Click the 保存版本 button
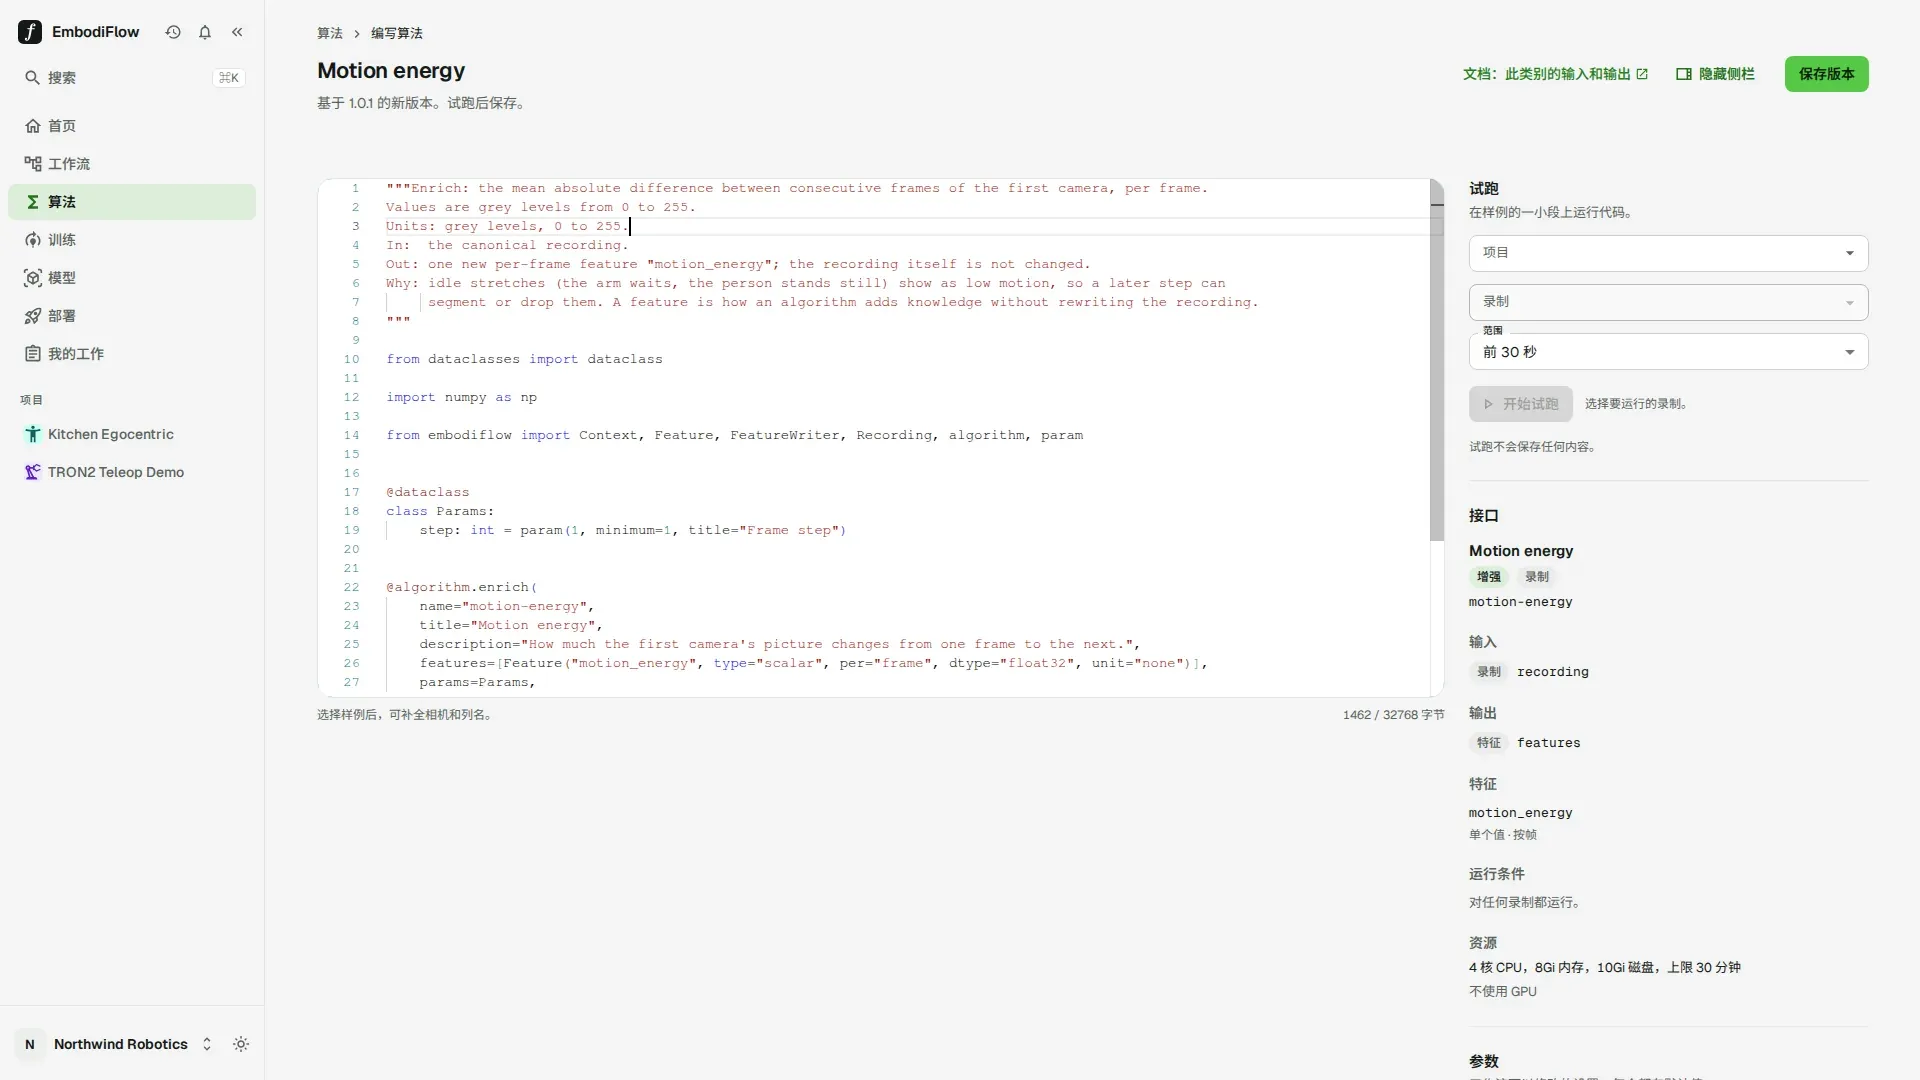This screenshot has height=1080, width=1920. pos(1826,74)
